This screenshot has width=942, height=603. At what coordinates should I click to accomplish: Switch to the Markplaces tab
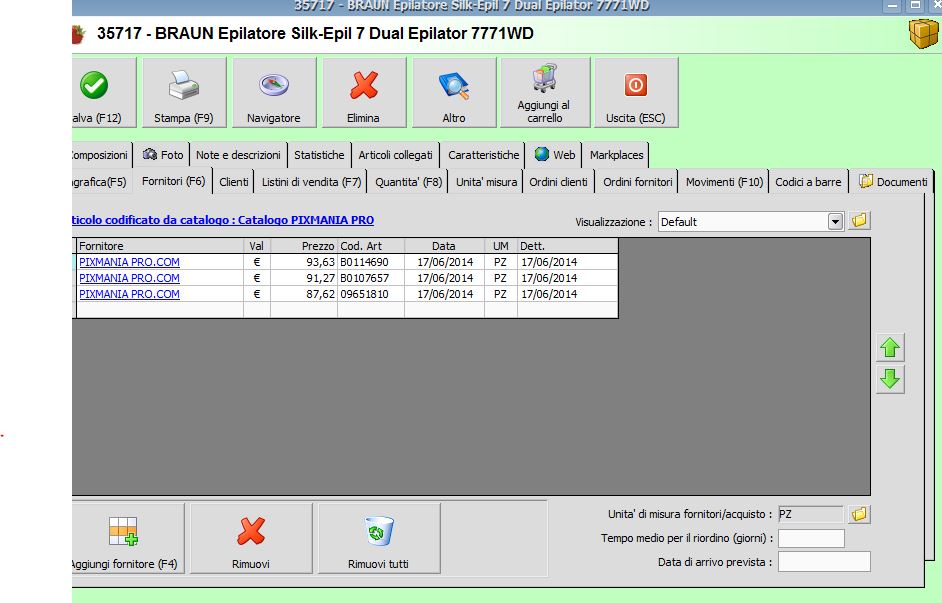pyautogui.click(x=616, y=155)
